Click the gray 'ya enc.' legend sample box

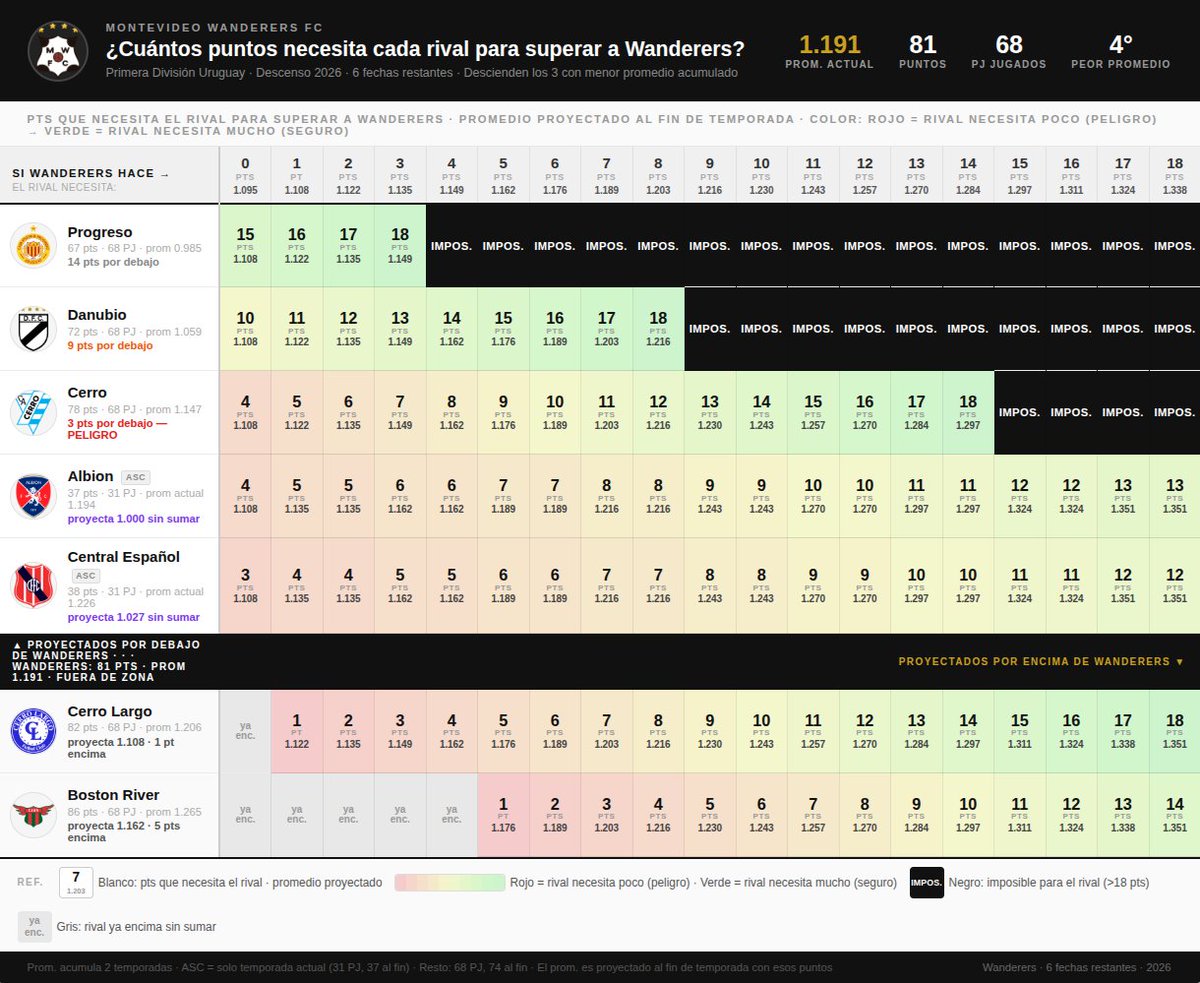34,927
